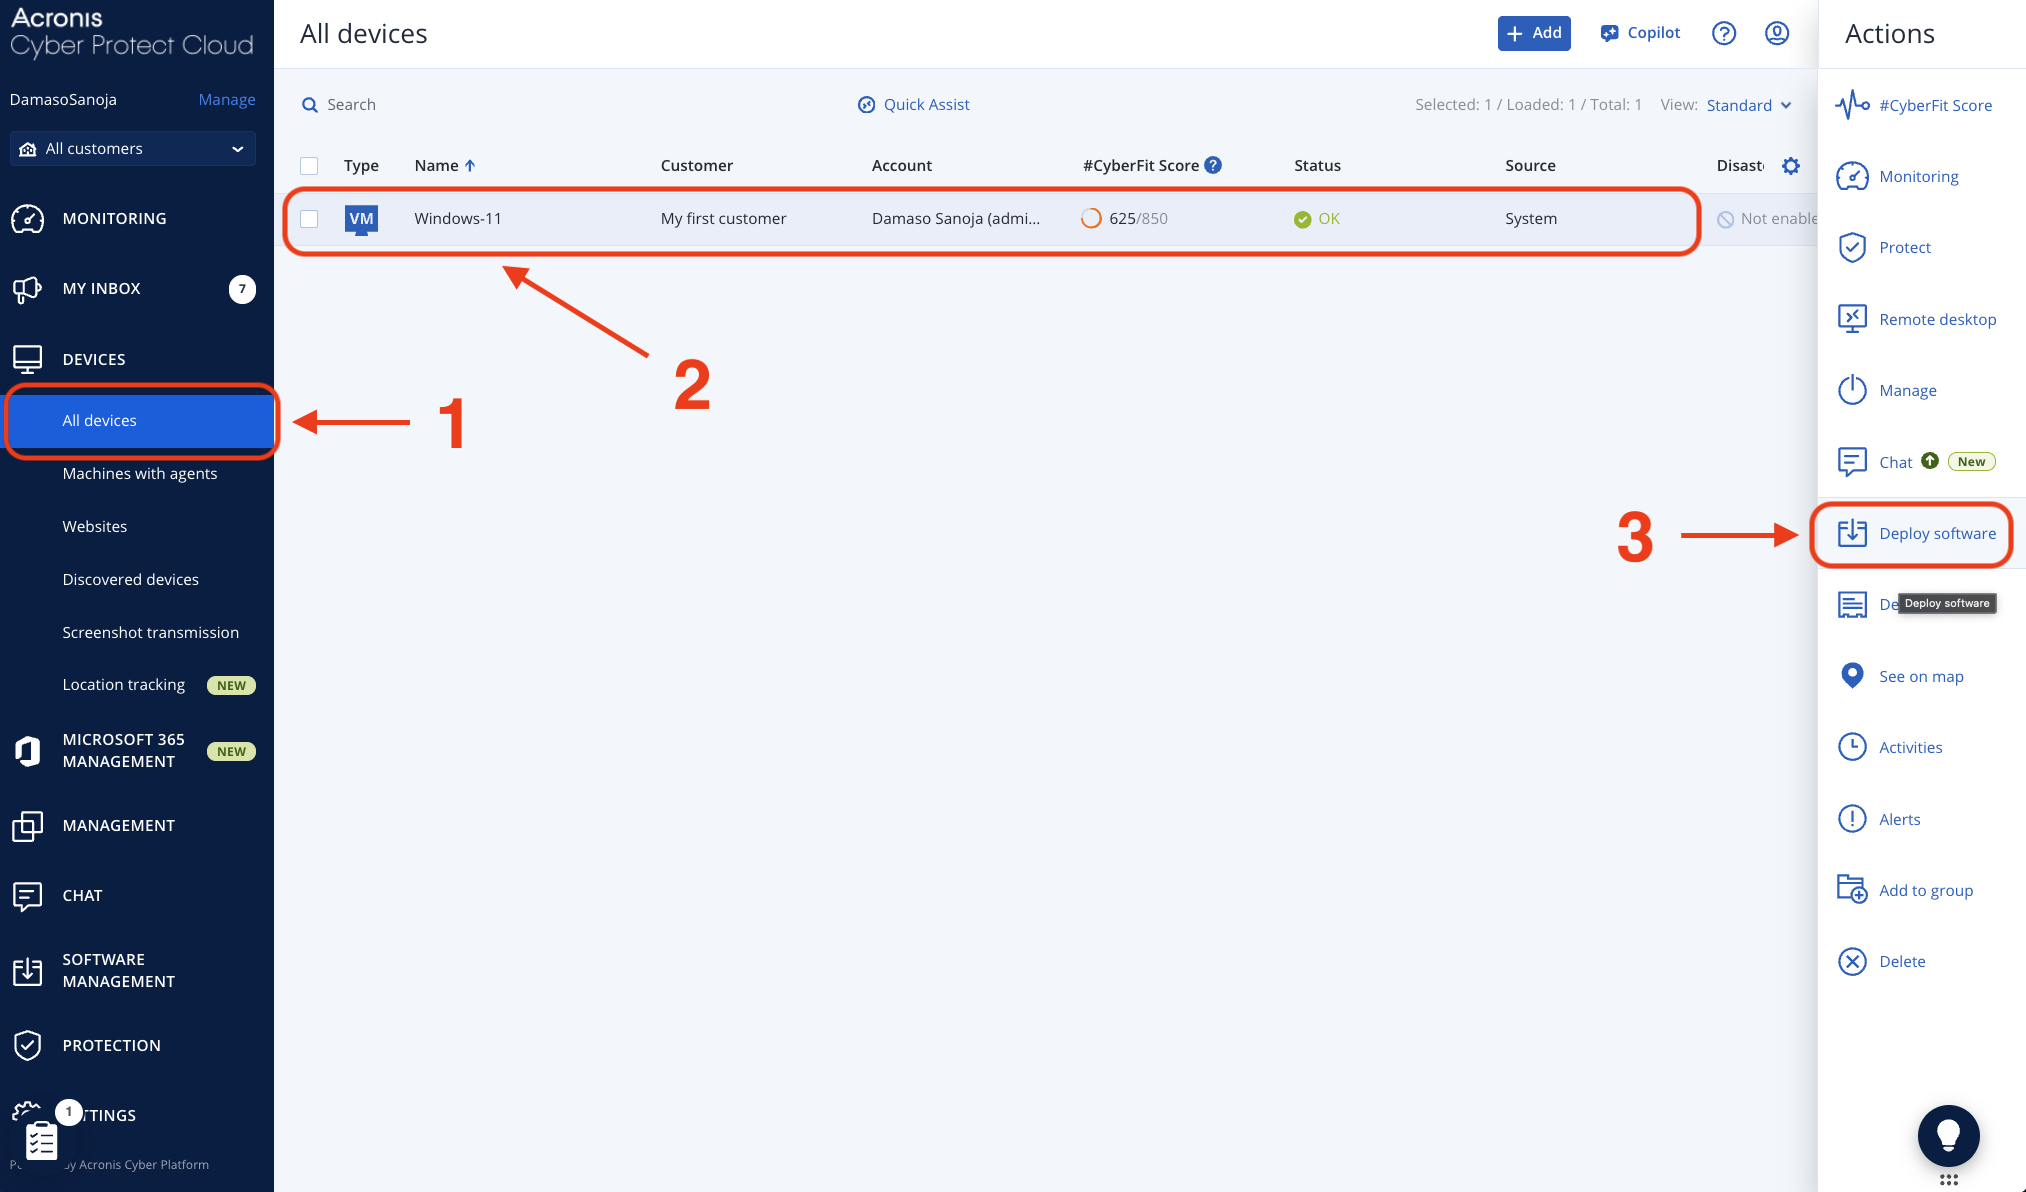Expand the All customers dropdown
The height and width of the screenshot is (1192, 2026).
pyautogui.click(x=133, y=149)
